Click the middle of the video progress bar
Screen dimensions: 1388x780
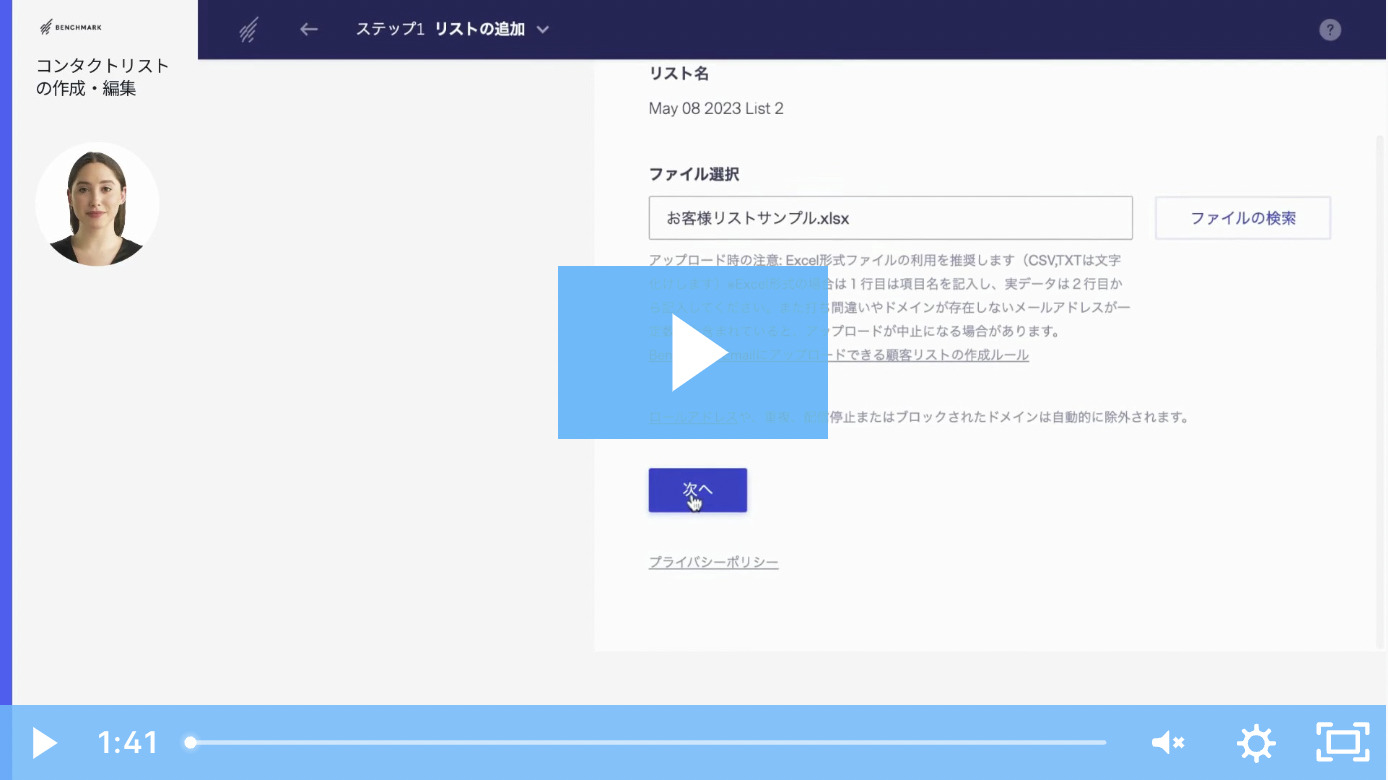[x=646, y=743]
